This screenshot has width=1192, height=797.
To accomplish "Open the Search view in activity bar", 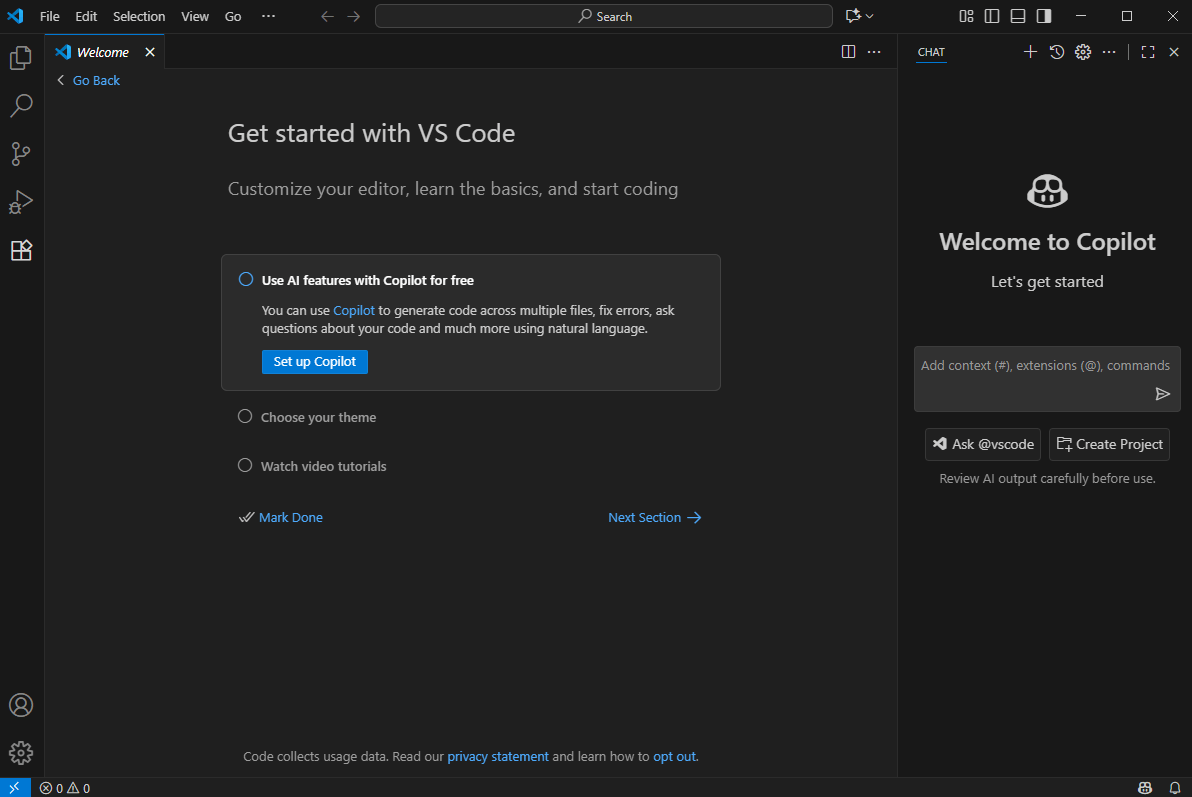I will [x=21, y=106].
